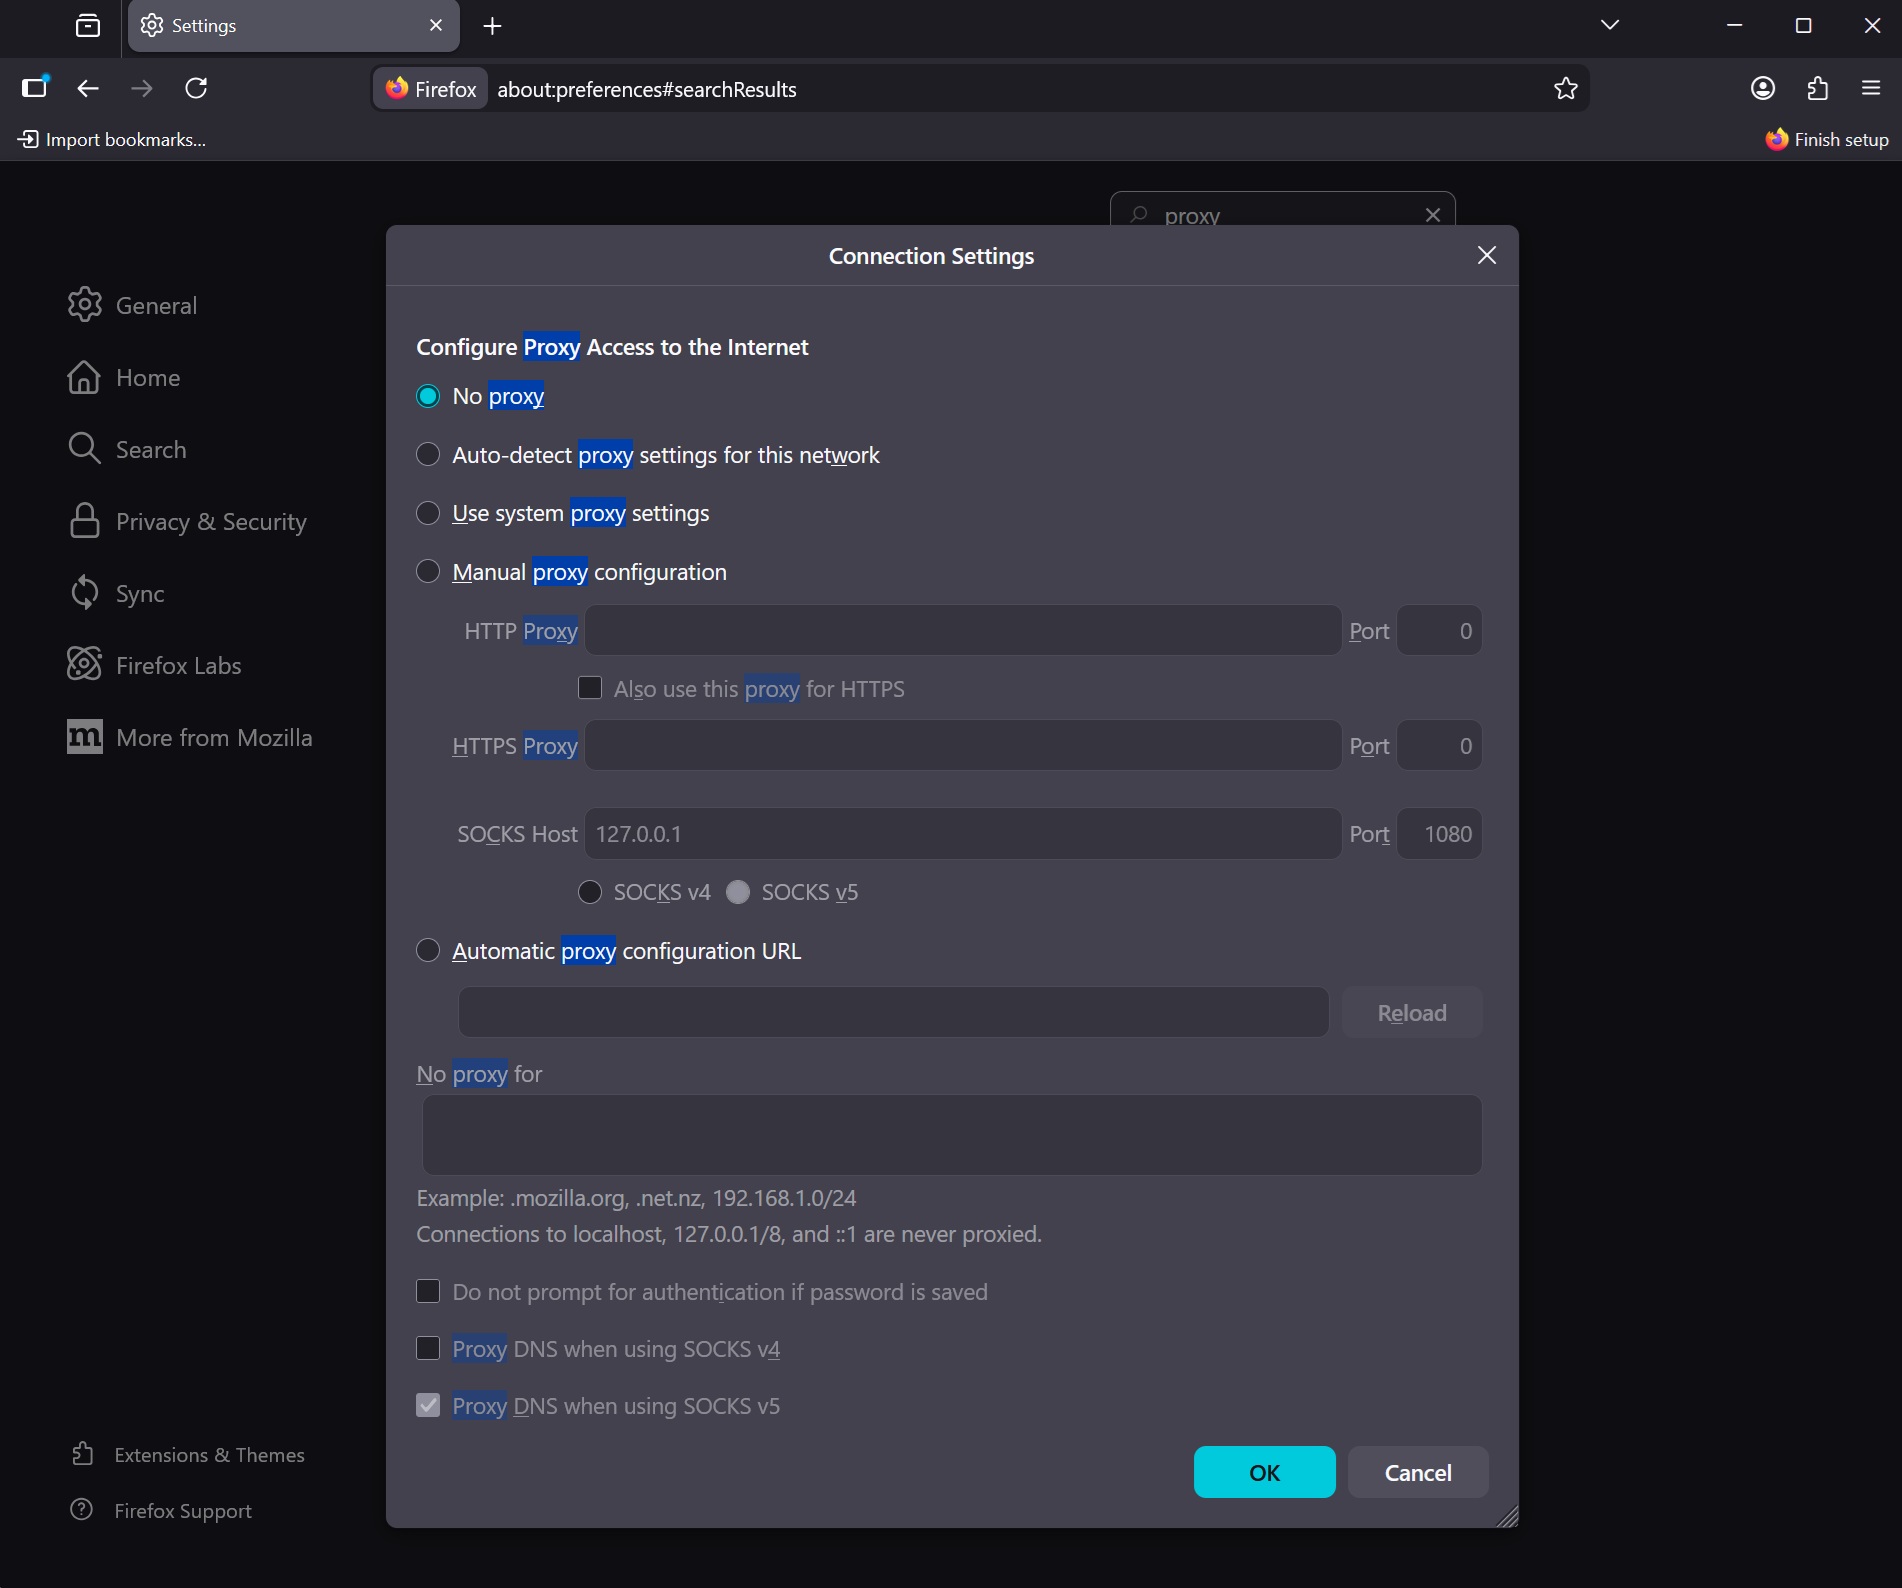Enable Also use this proxy for HTTPS

tap(589, 687)
